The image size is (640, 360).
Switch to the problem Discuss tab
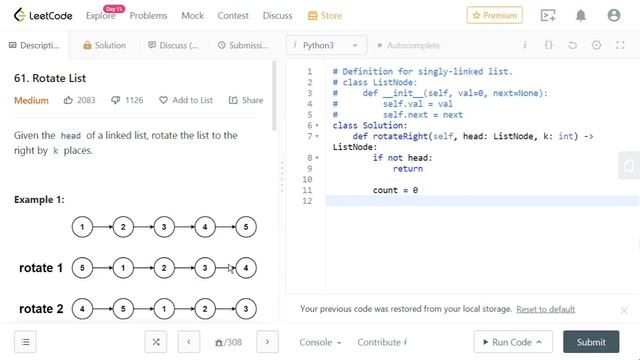click(x=173, y=45)
